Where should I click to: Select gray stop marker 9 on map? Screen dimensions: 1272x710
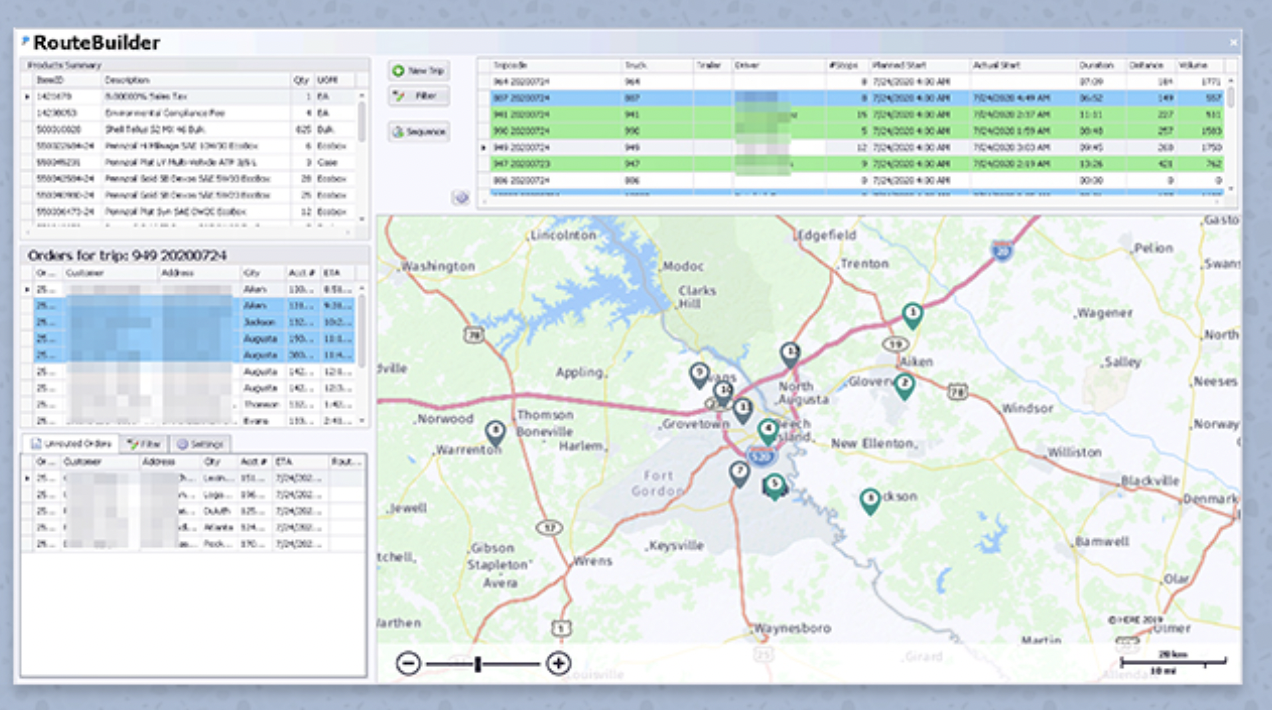click(x=699, y=375)
